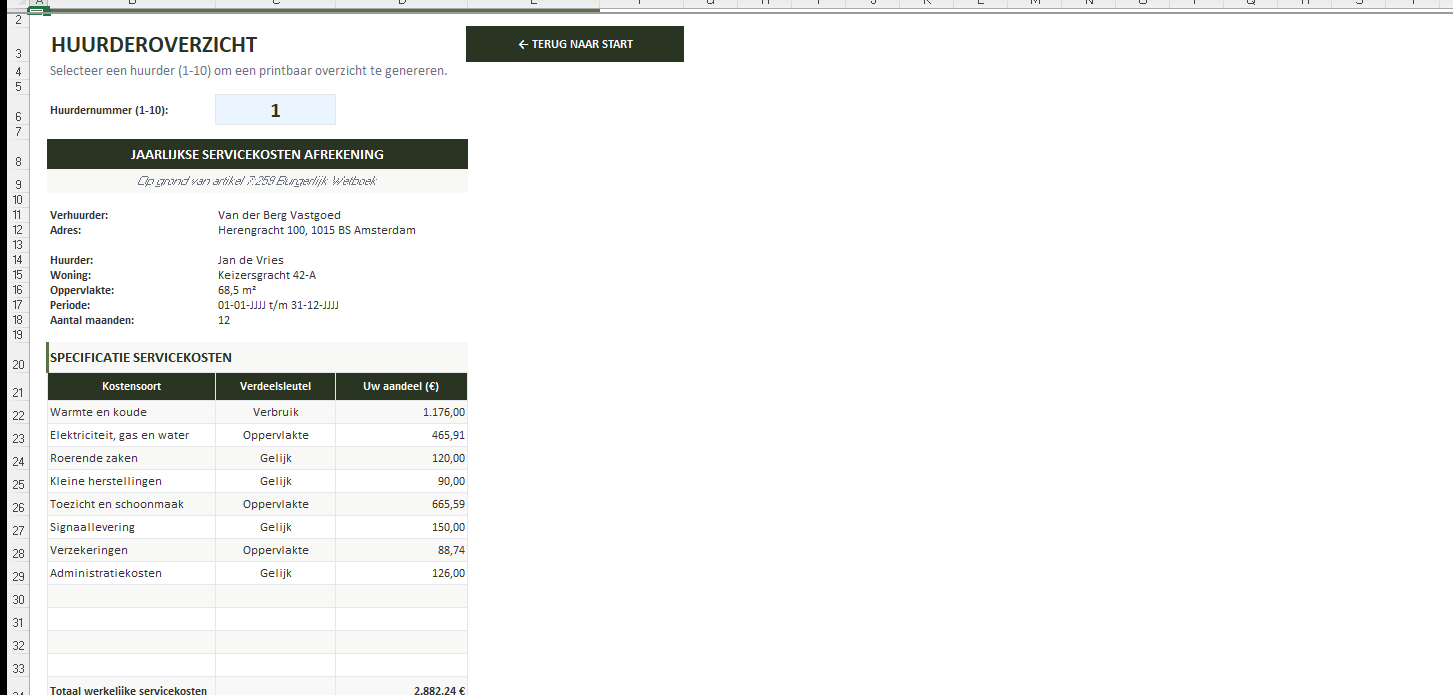1453x695 pixels.
Task: Click the amount 465,91 cell
Action: point(401,435)
